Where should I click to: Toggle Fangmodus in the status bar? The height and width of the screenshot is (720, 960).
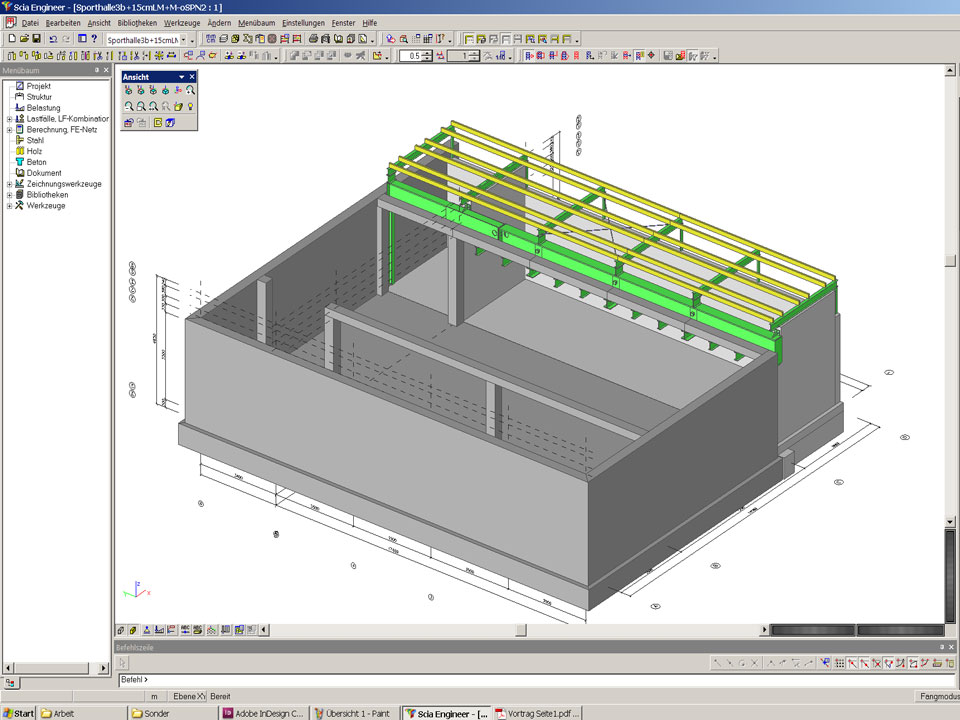[x=938, y=696]
